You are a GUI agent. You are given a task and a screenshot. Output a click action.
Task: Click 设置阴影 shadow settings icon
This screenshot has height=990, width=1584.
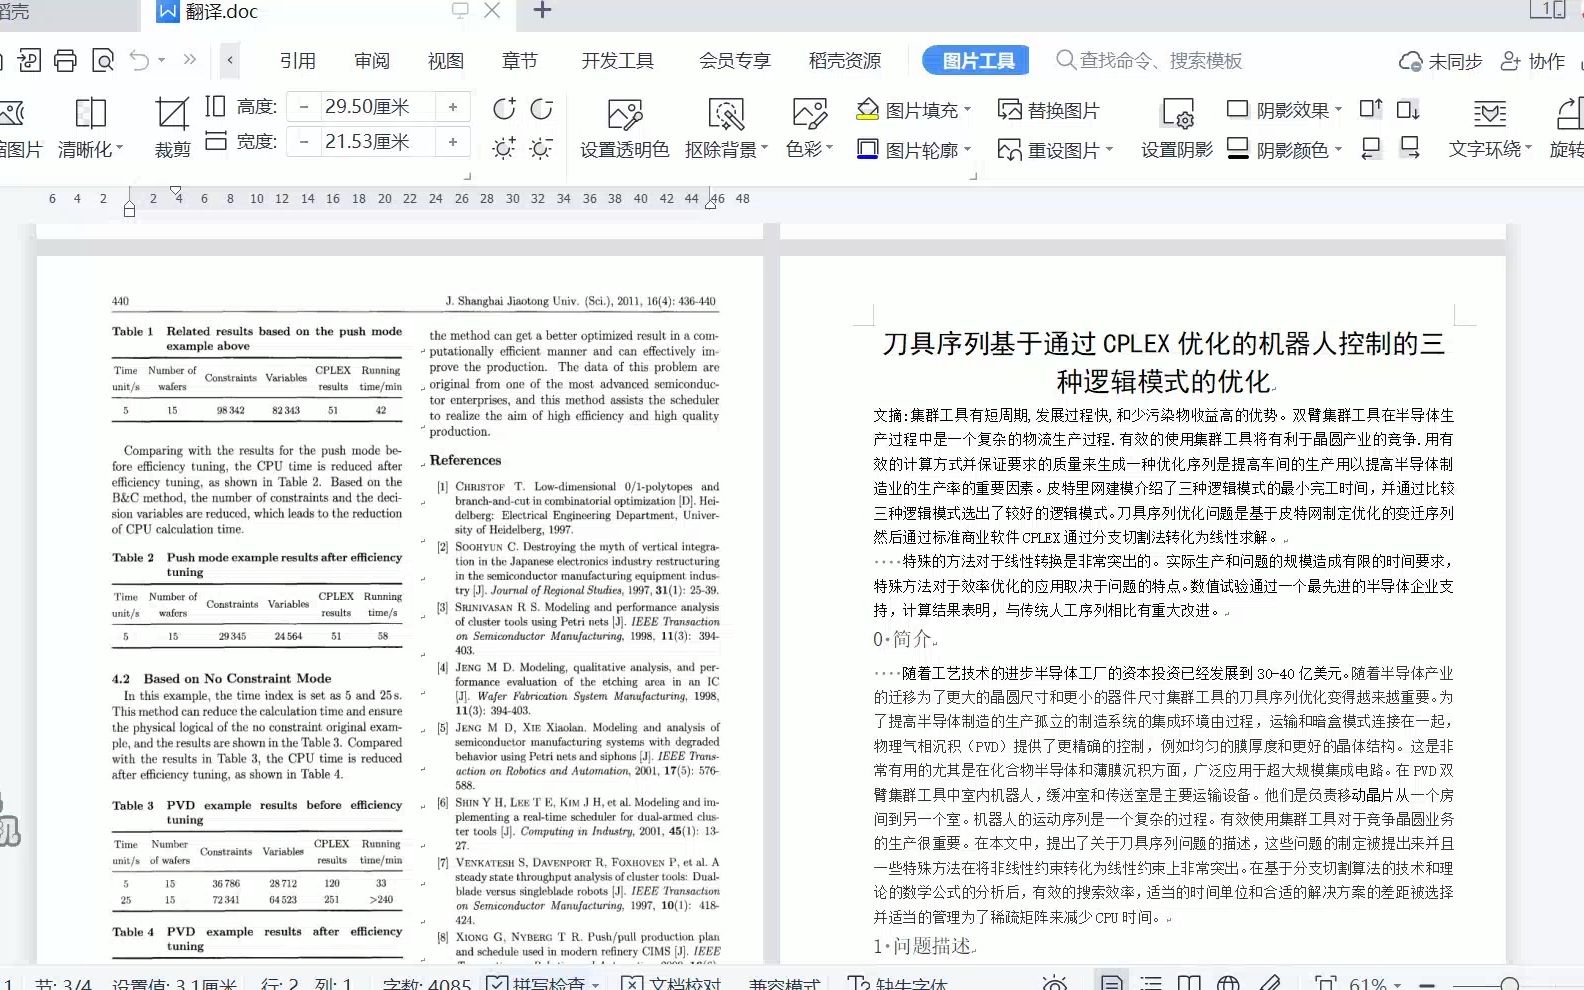point(1177,128)
